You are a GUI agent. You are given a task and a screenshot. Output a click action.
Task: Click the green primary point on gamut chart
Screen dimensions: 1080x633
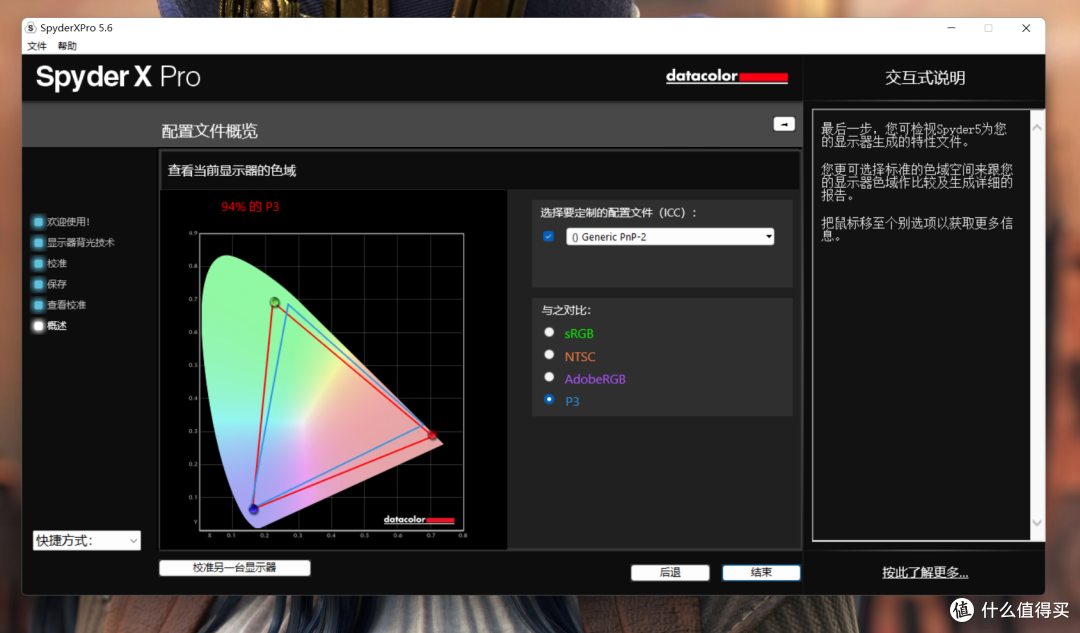click(x=275, y=302)
